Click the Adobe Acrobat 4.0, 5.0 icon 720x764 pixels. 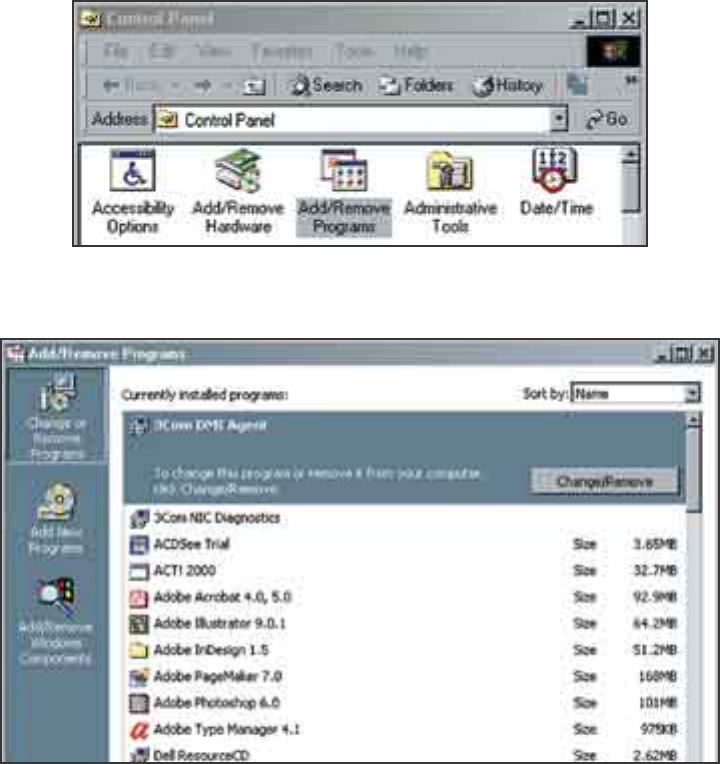click(139, 597)
